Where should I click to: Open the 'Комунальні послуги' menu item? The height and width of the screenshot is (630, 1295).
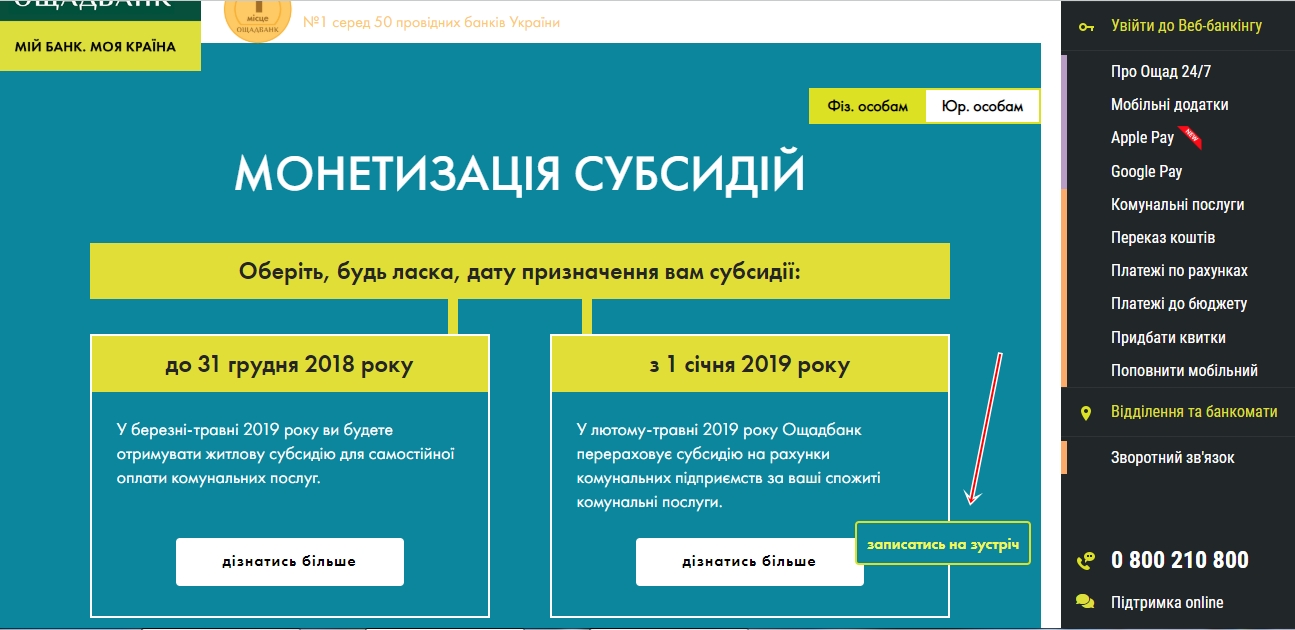pos(1177,205)
